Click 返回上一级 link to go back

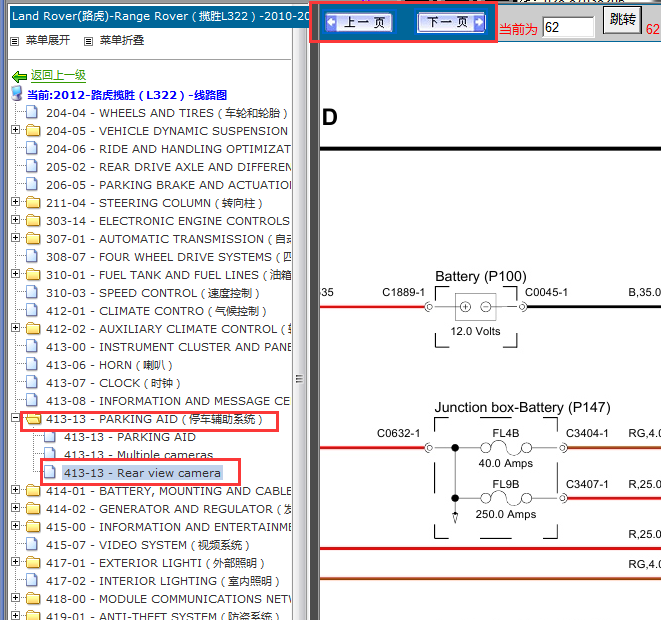[58, 75]
